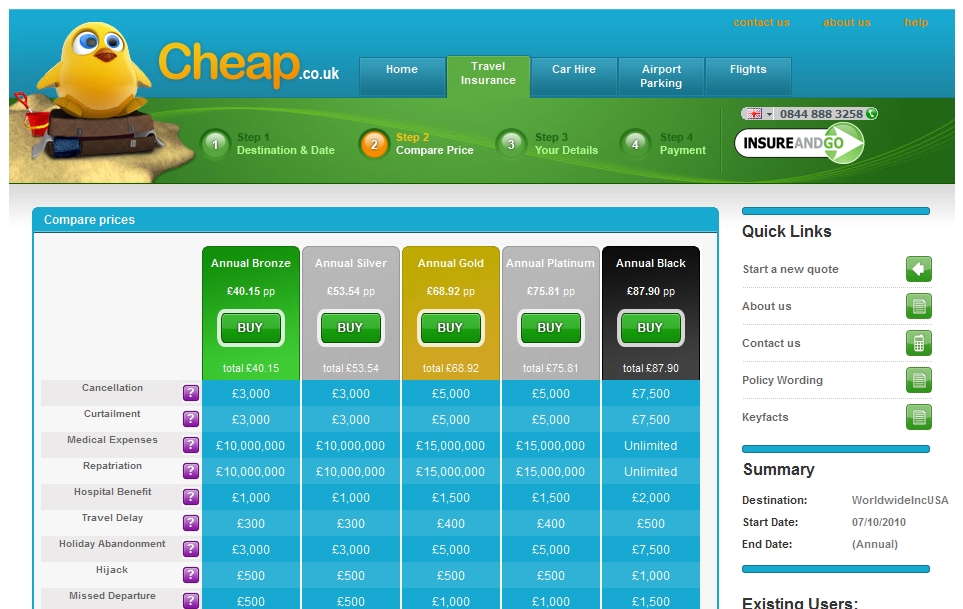The width and height of the screenshot is (963, 609).
Task: Click the yellow chick mascot image
Action: [96, 68]
